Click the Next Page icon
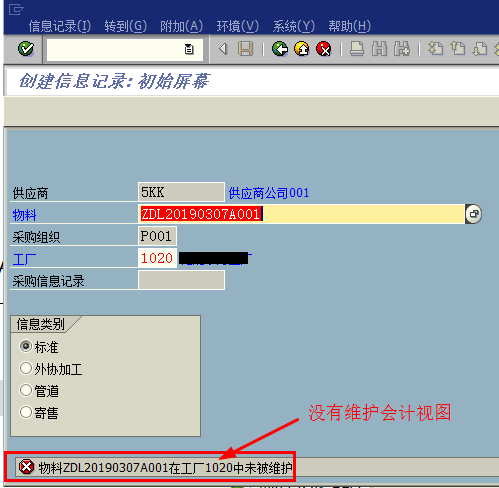Viewport: 499px width, 488px height. click(480, 49)
